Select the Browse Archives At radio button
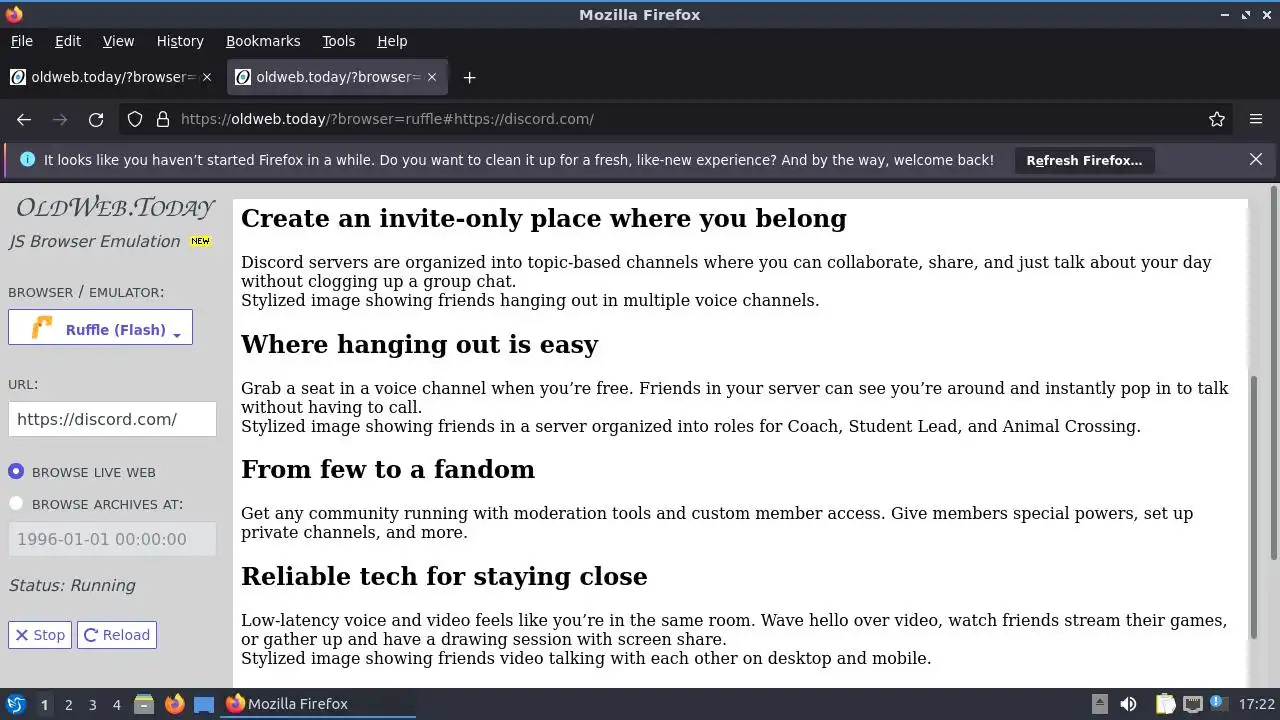The width and height of the screenshot is (1280, 720). click(x=16, y=504)
